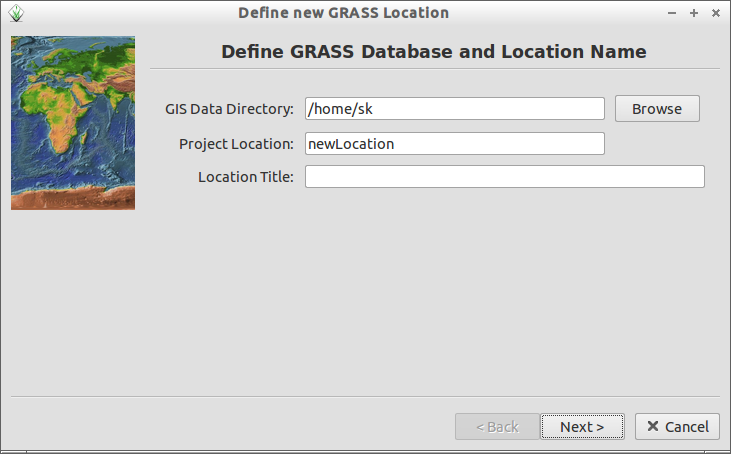
Task: Open the Browse directory chooser
Action: pyautogui.click(x=657, y=109)
